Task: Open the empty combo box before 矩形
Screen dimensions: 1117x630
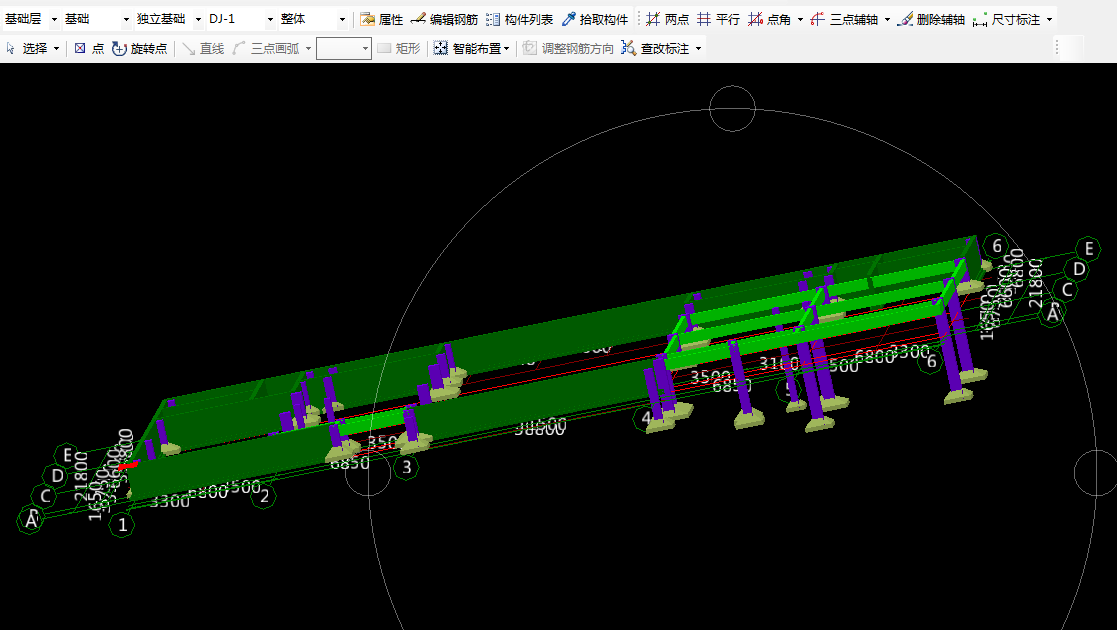Action: coord(343,48)
